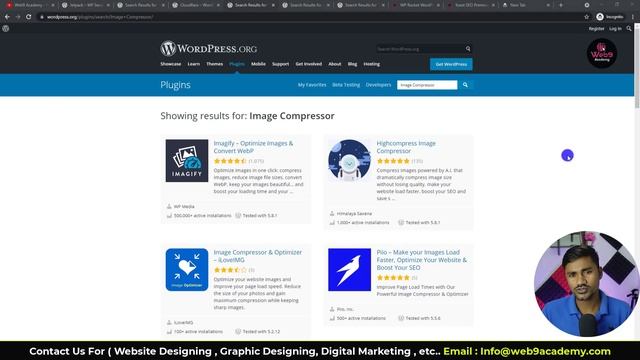640x360 pixels.
Task: Click the WP Media author link
Action: click(x=184, y=207)
